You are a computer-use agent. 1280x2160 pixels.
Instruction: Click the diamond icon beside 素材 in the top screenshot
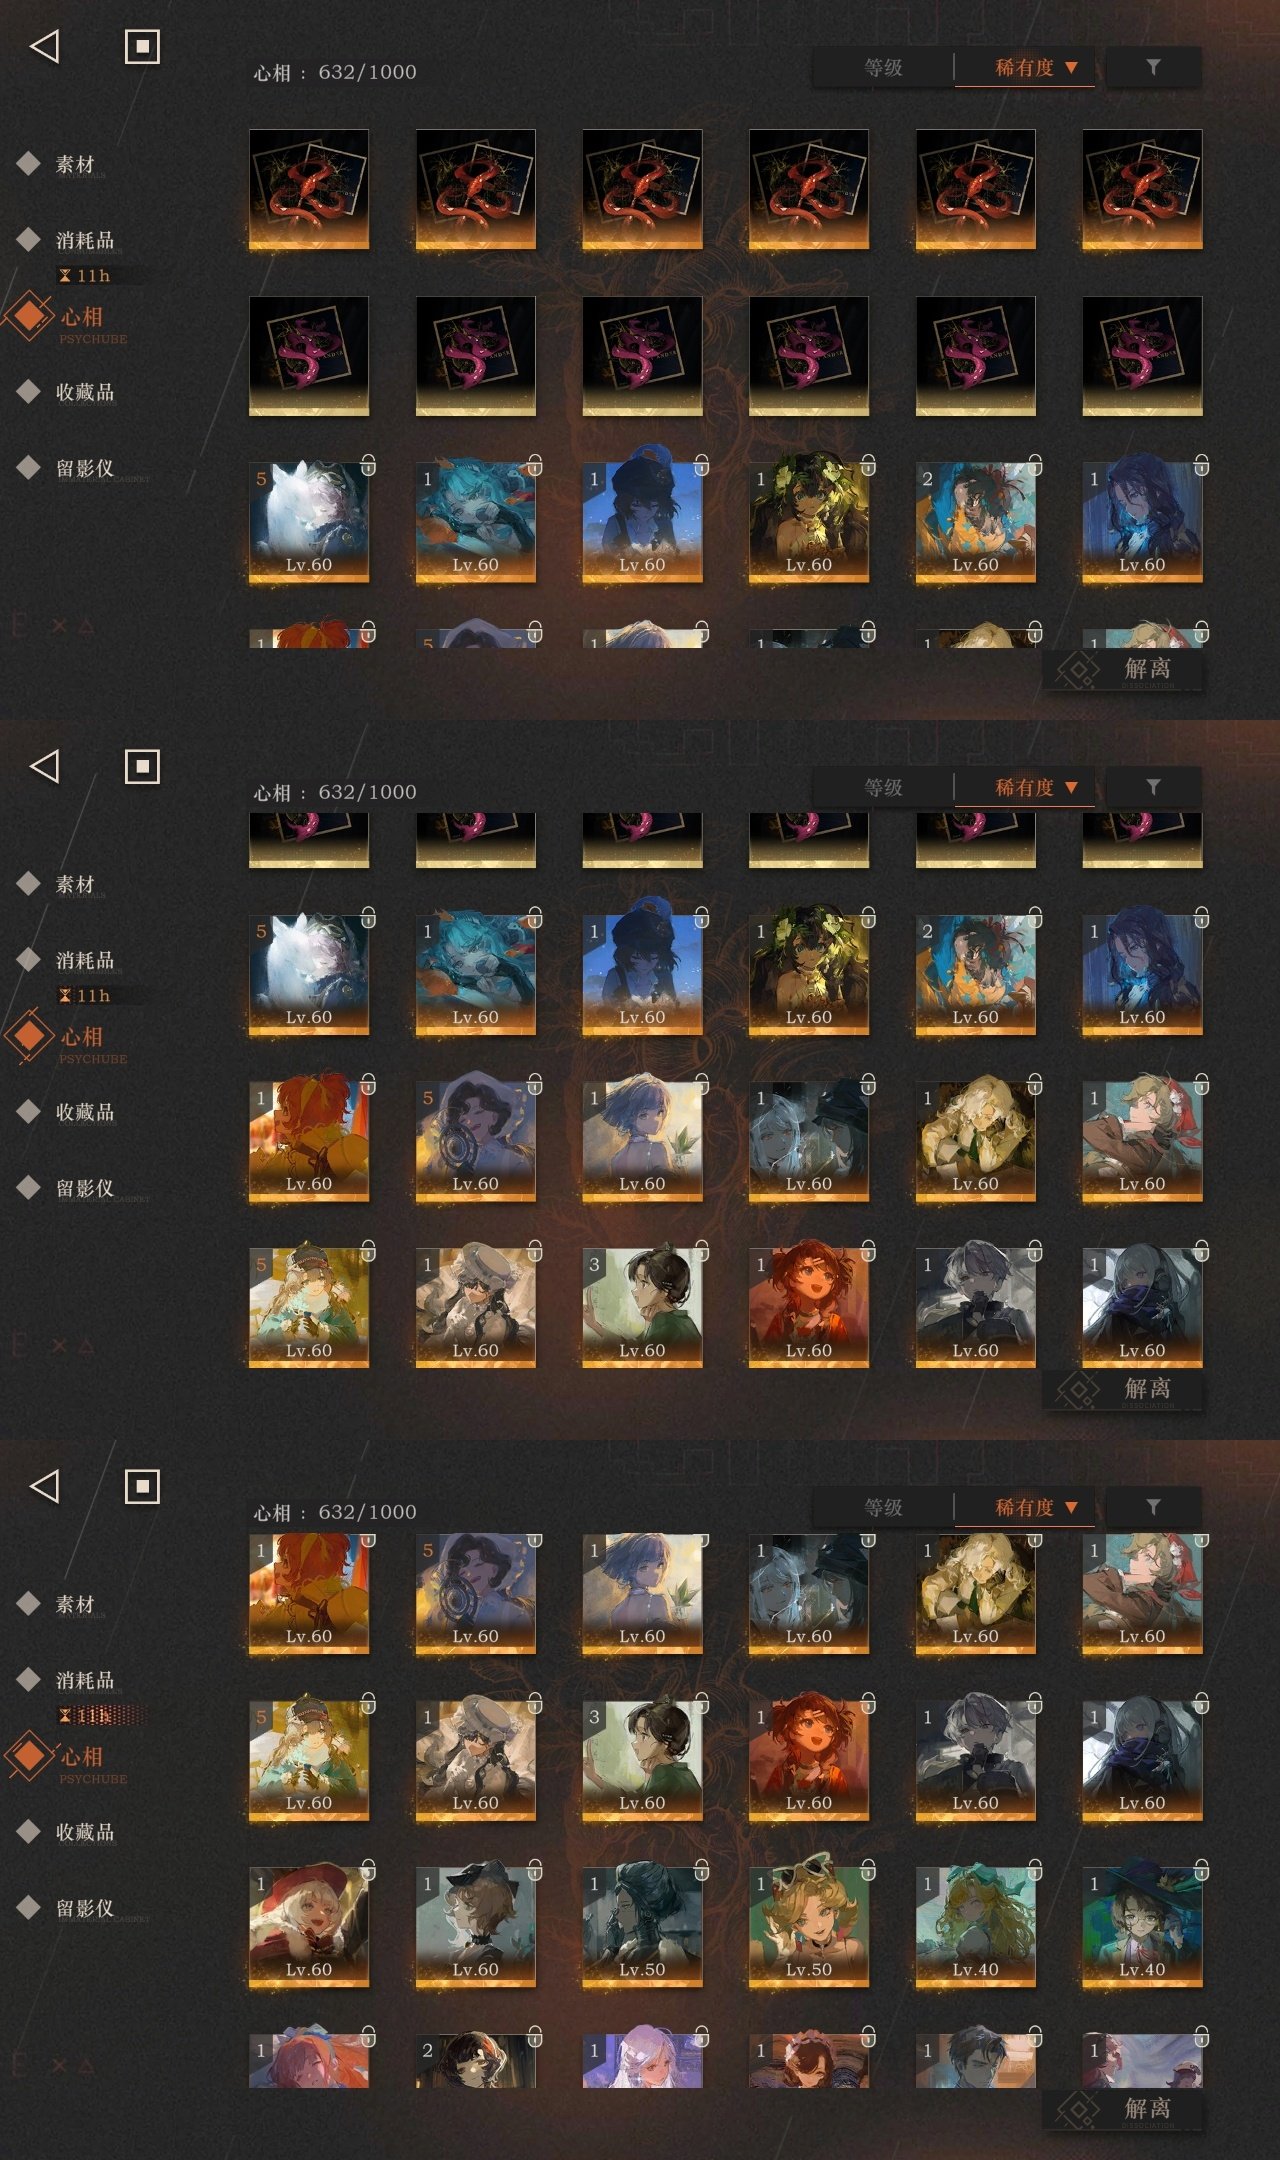click(x=29, y=163)
